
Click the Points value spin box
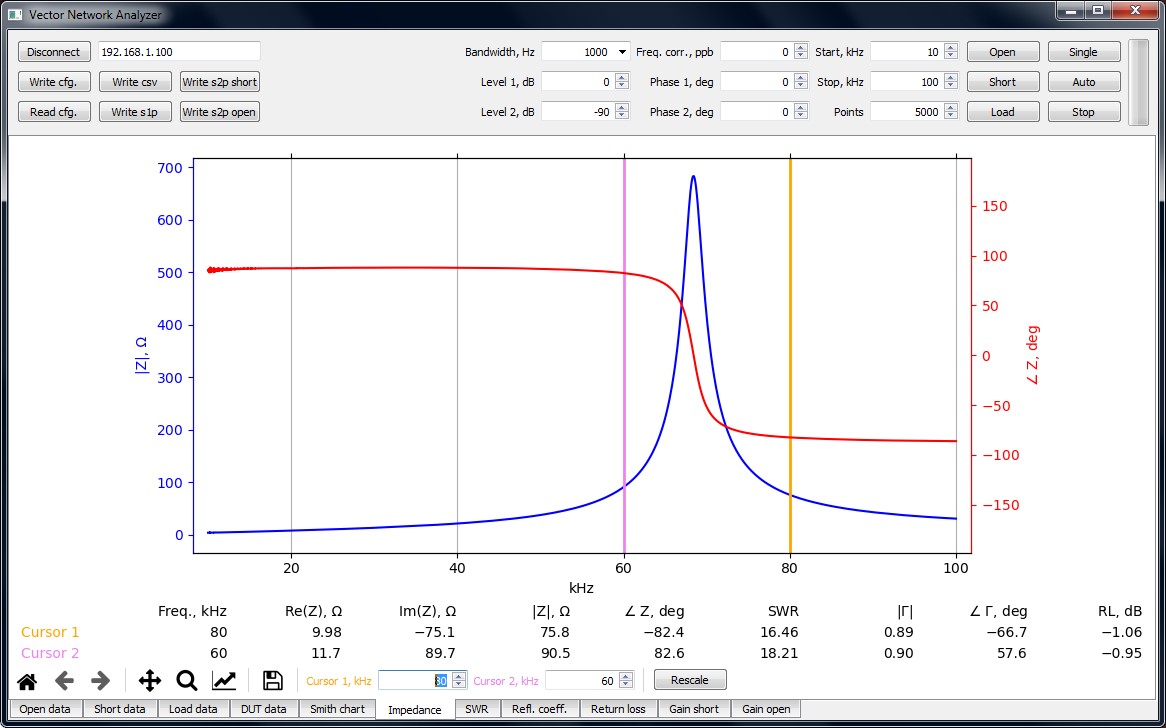(x=906, y=112)
